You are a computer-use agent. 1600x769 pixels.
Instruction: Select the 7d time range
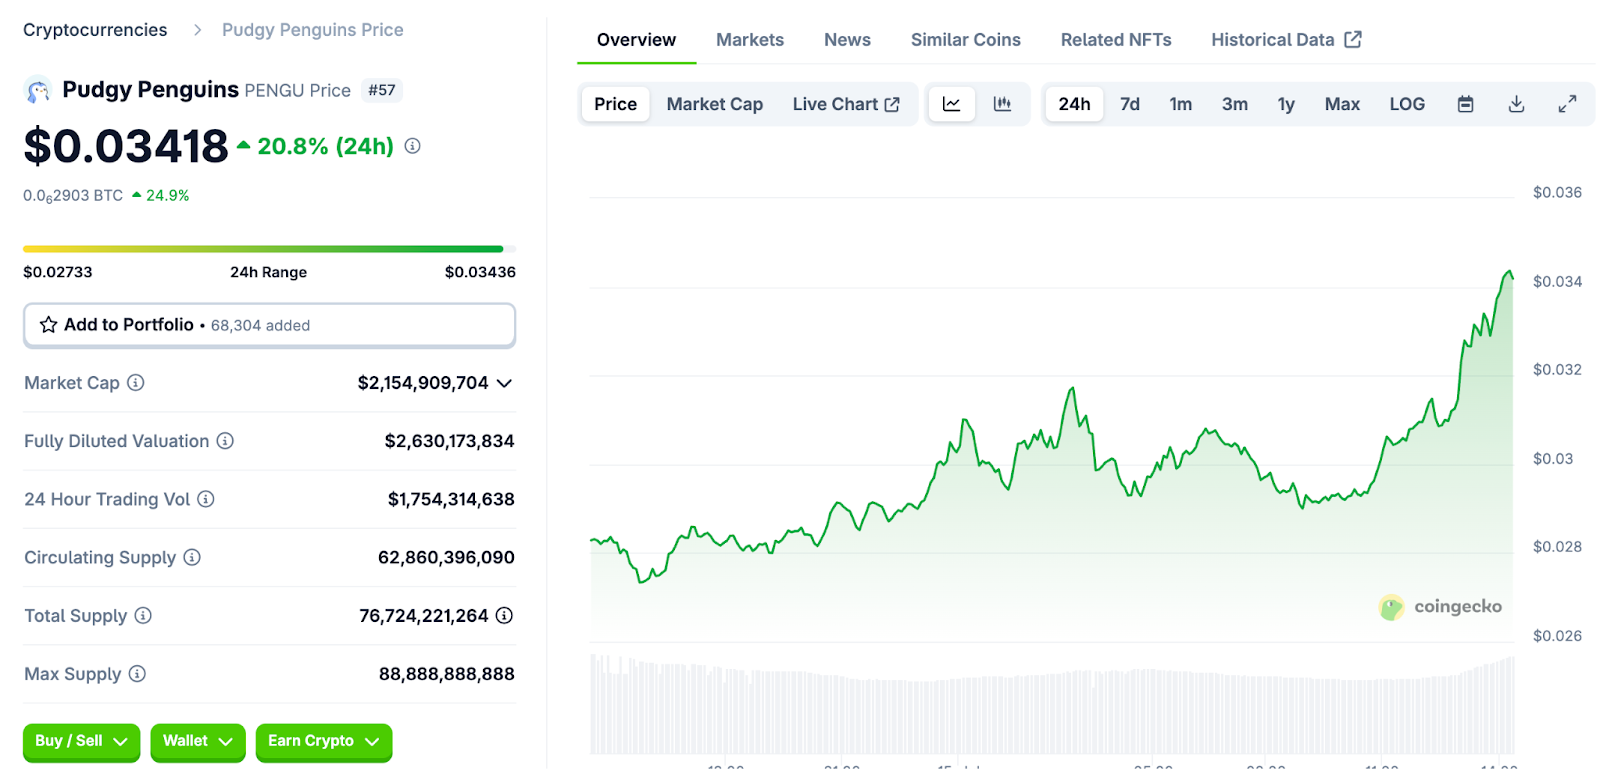coord(1129,104)
